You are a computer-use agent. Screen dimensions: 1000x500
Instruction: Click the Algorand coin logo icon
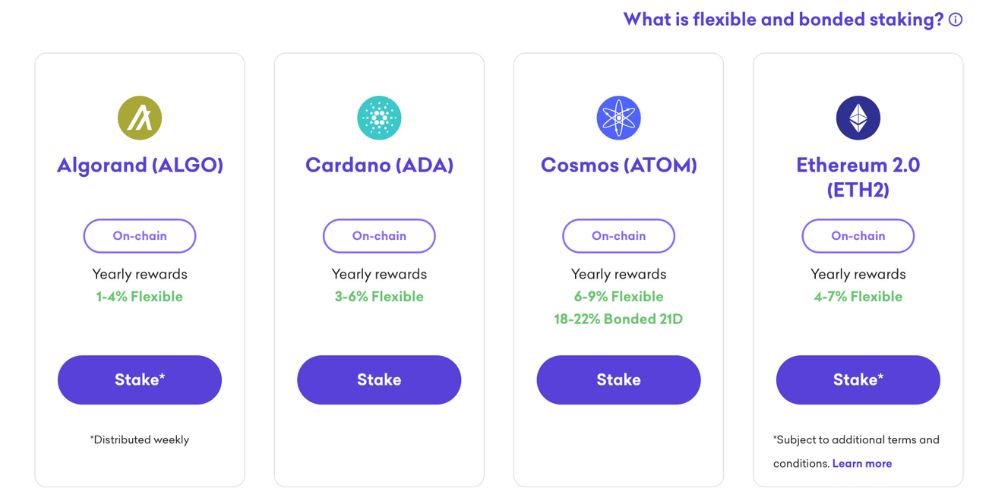pyautogui.click(x=139, y=118)
